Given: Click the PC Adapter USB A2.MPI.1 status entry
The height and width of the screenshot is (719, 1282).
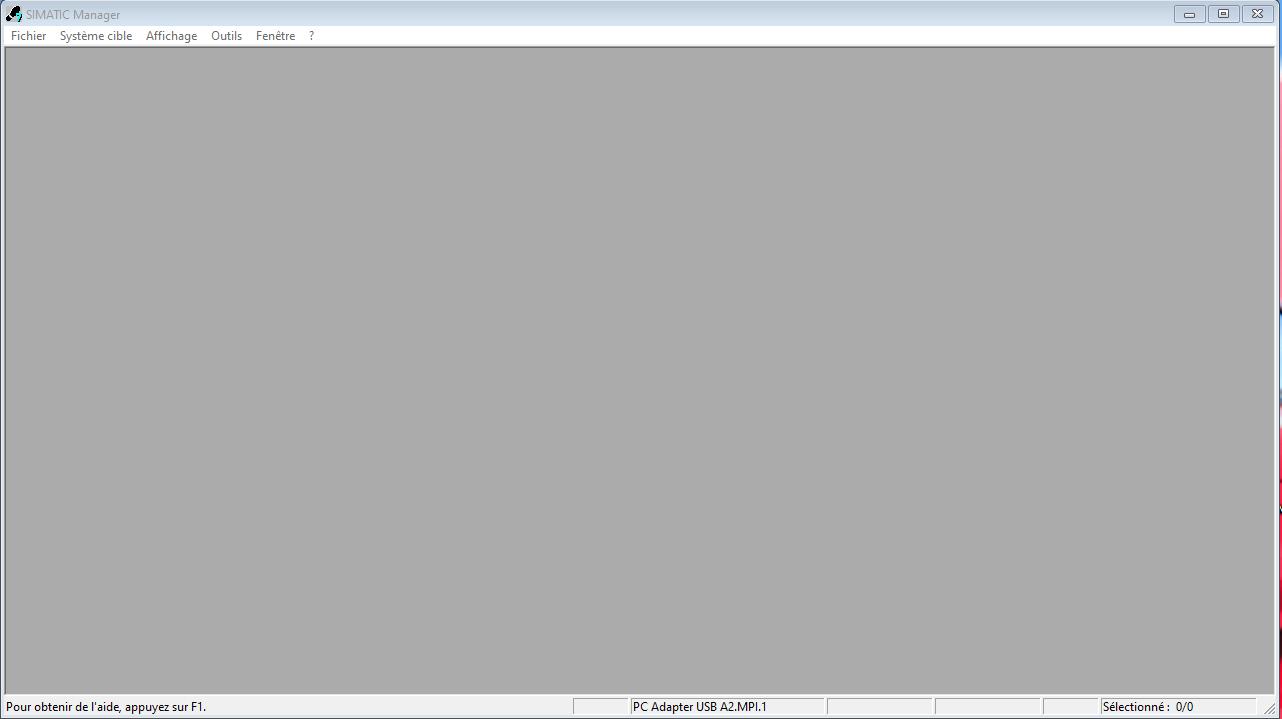Looking at the screenshot, I should coord(727,707).
